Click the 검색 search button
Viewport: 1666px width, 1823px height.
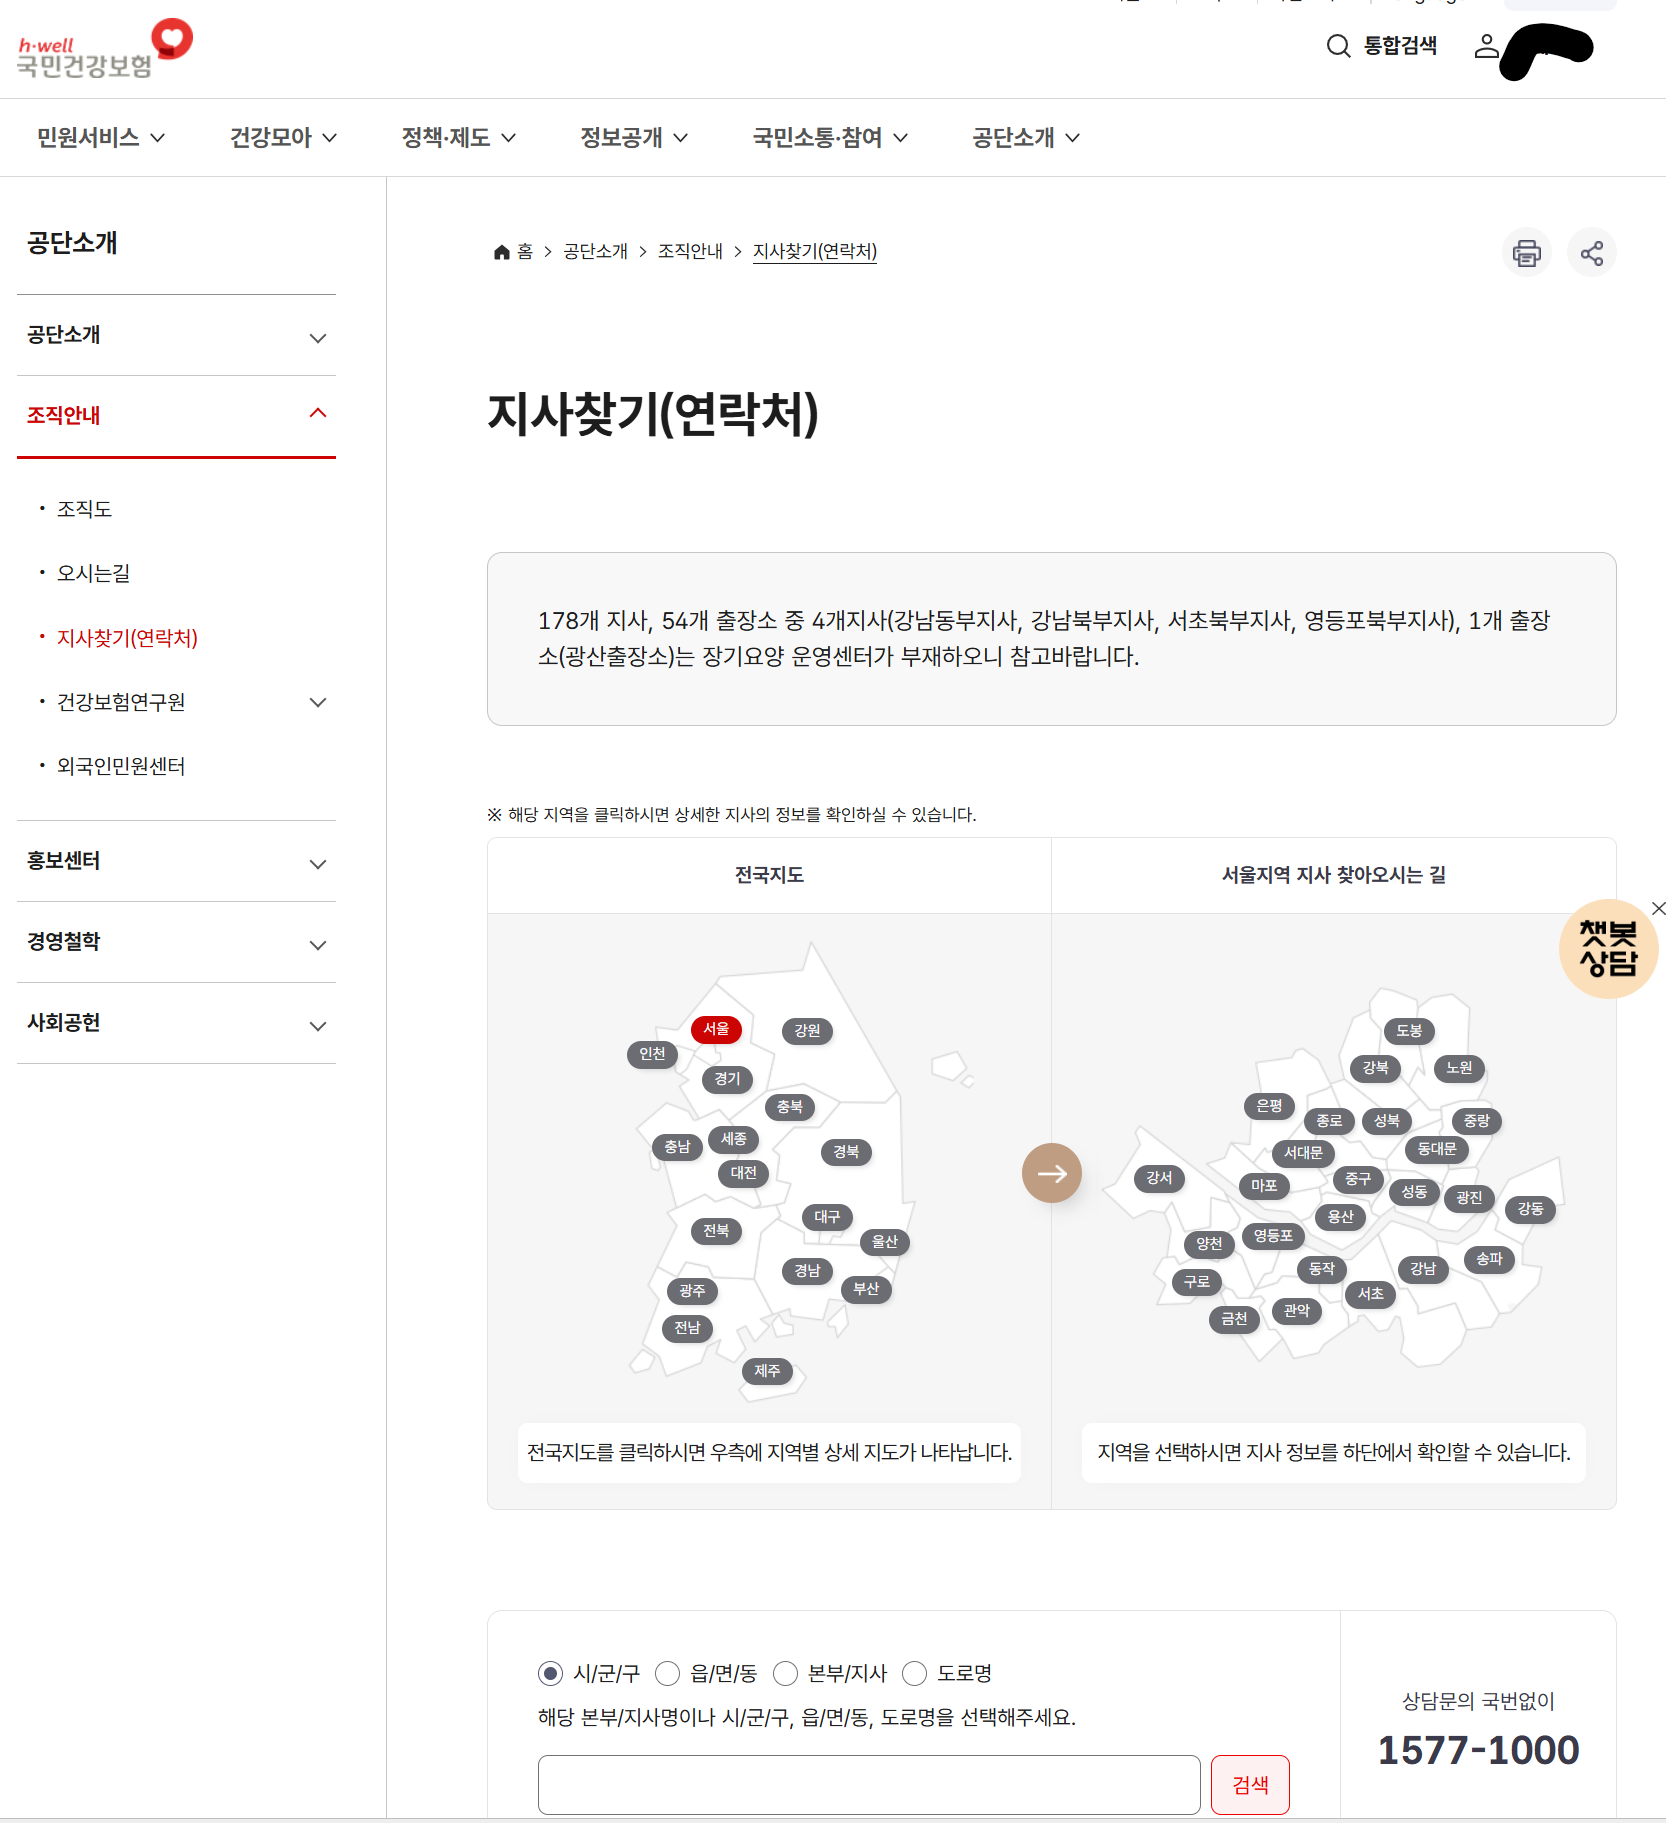[1249, 1784]
